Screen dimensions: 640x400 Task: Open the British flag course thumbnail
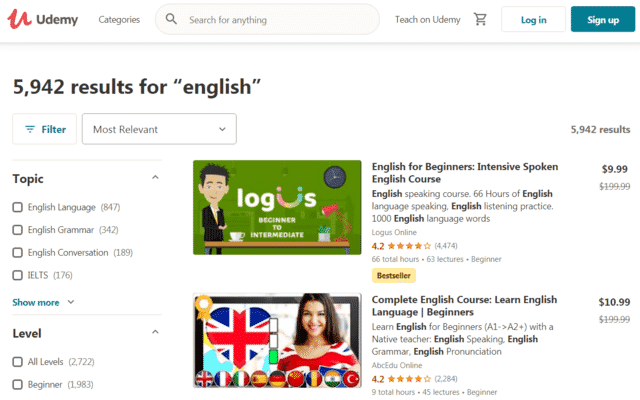click(x=277, y=340)
